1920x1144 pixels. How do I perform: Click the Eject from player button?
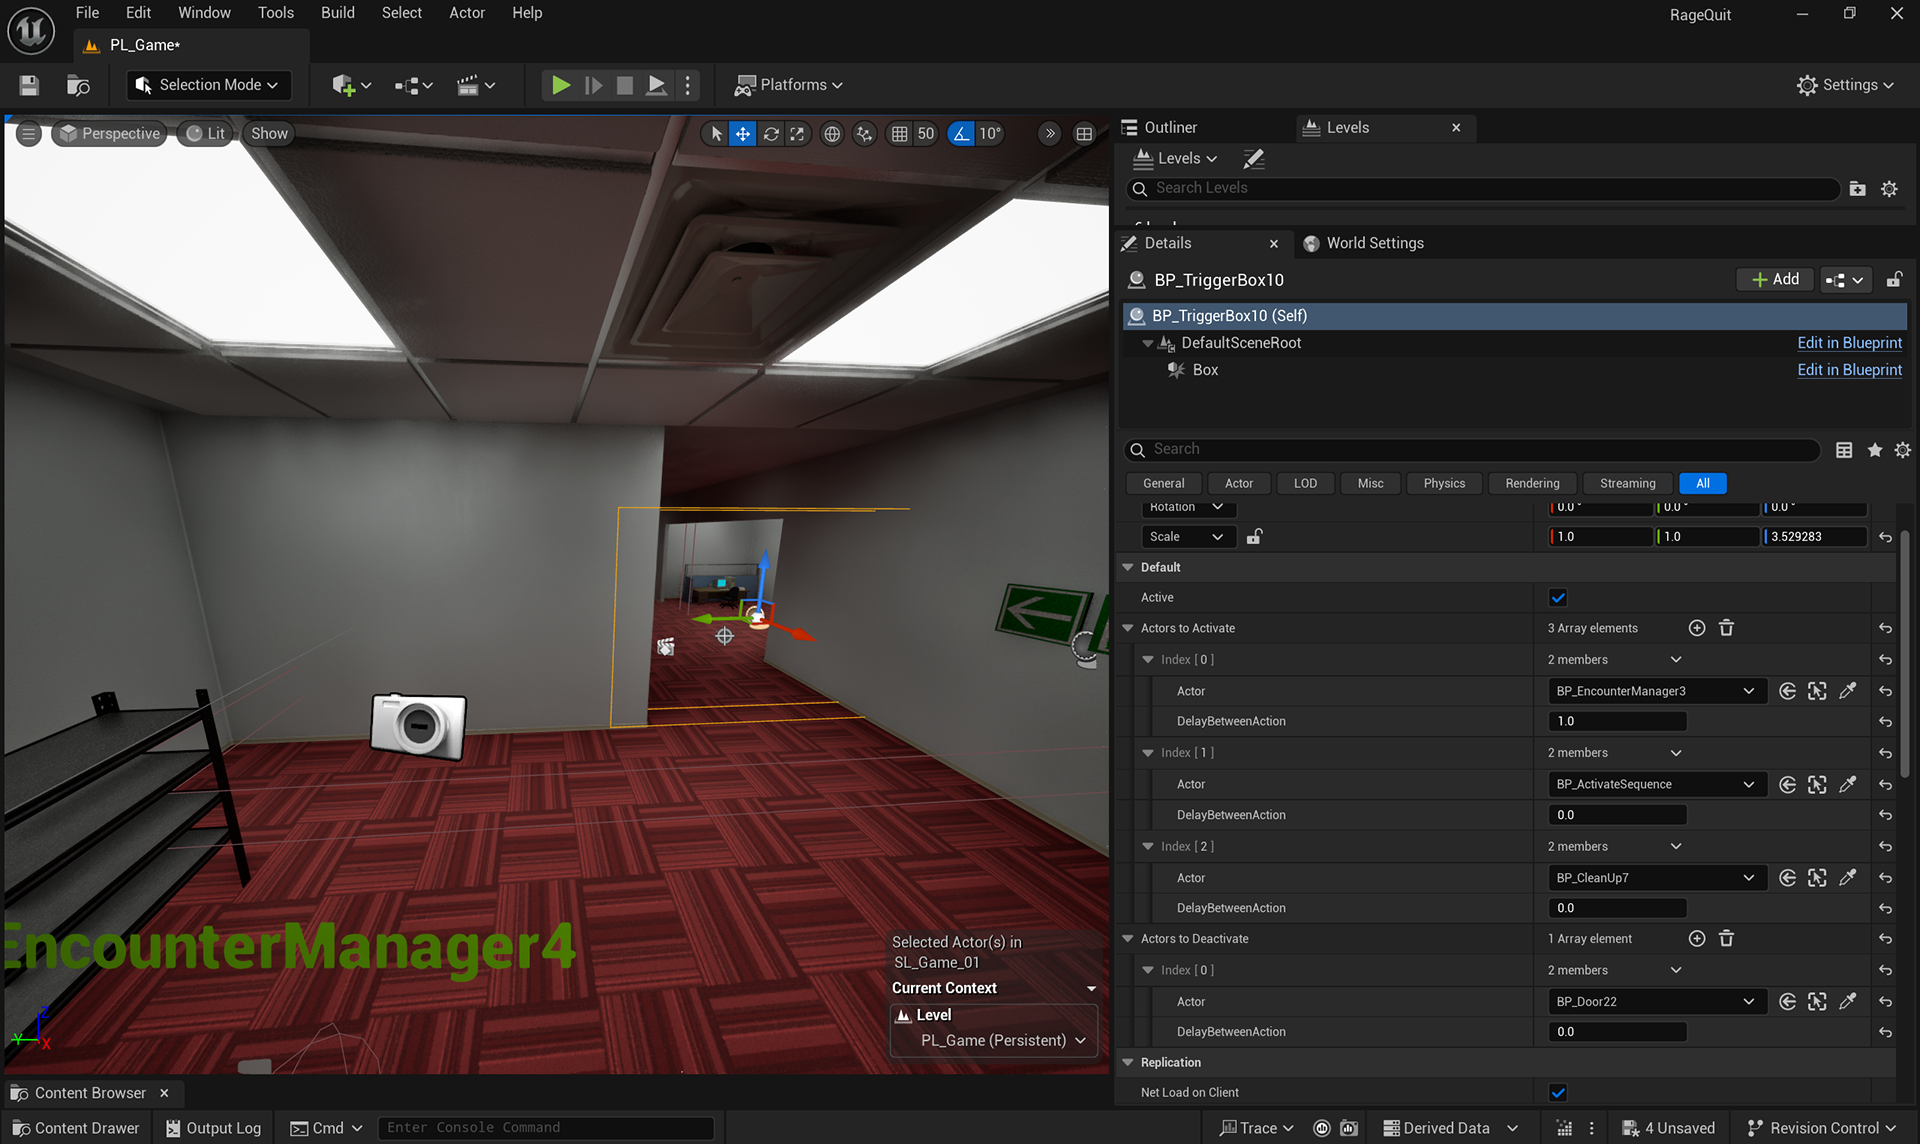pos(656,85)
